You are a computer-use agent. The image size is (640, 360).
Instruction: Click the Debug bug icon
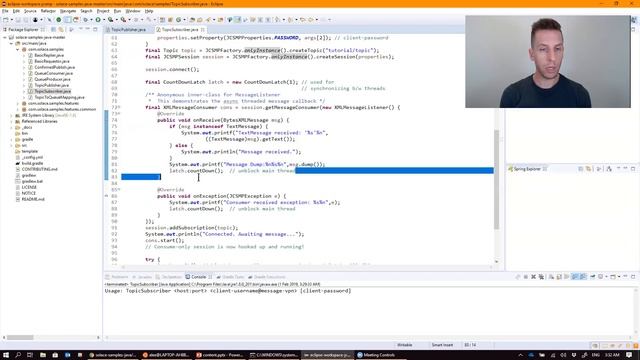(x=85, y=20)
